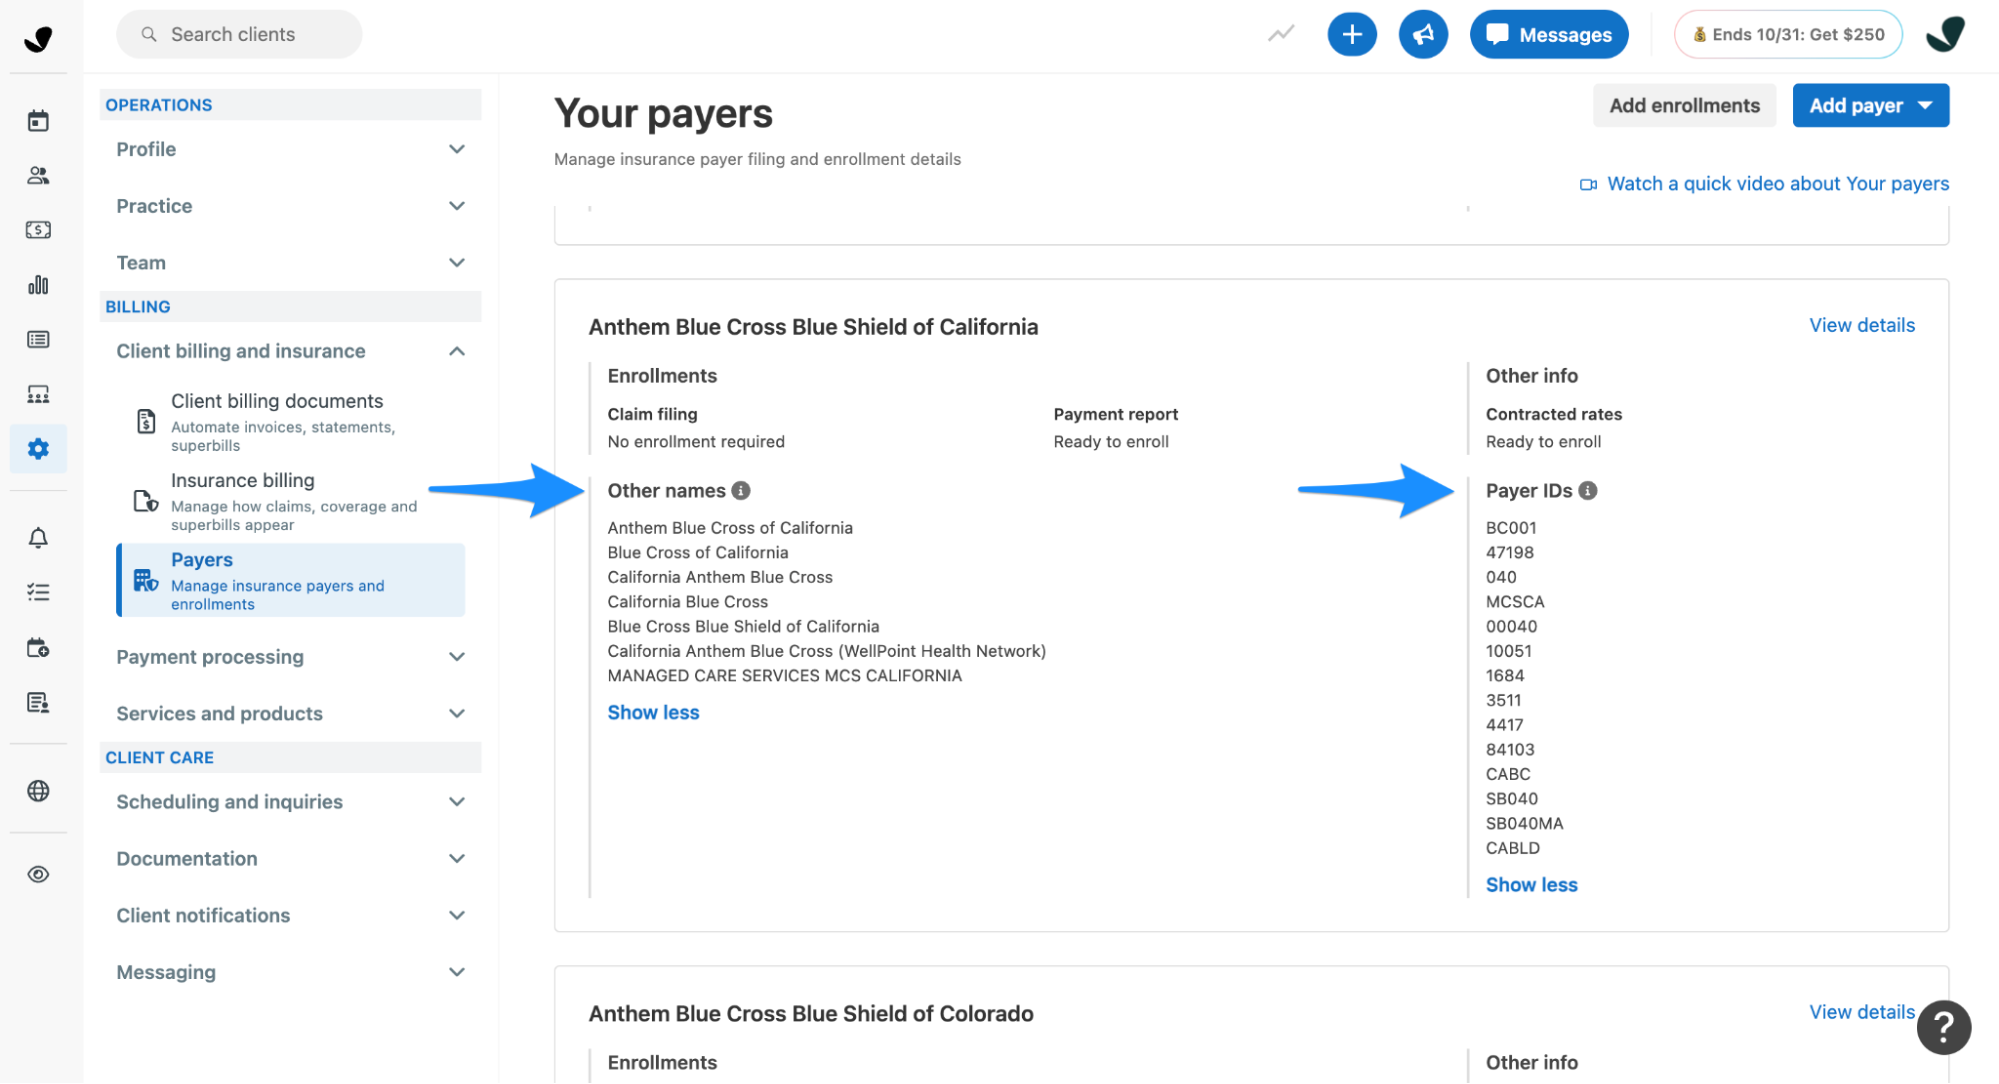This screenshot has width=1999, height=1084.
Task: Open the reminders bell icon
Action: (38, 538)
